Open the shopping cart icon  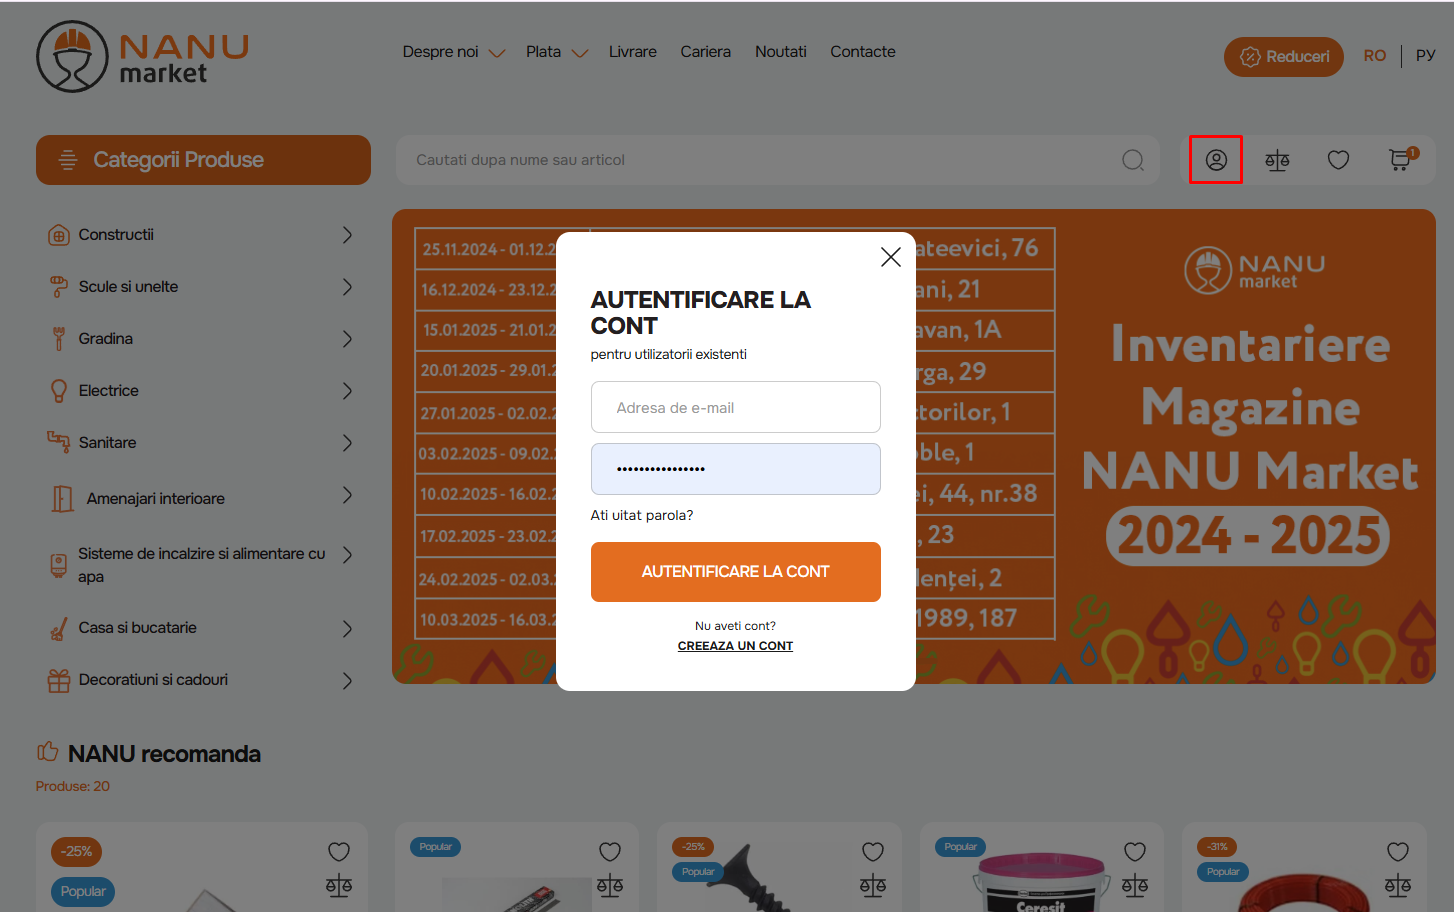pyautogui.click(x=1402, y=159)
